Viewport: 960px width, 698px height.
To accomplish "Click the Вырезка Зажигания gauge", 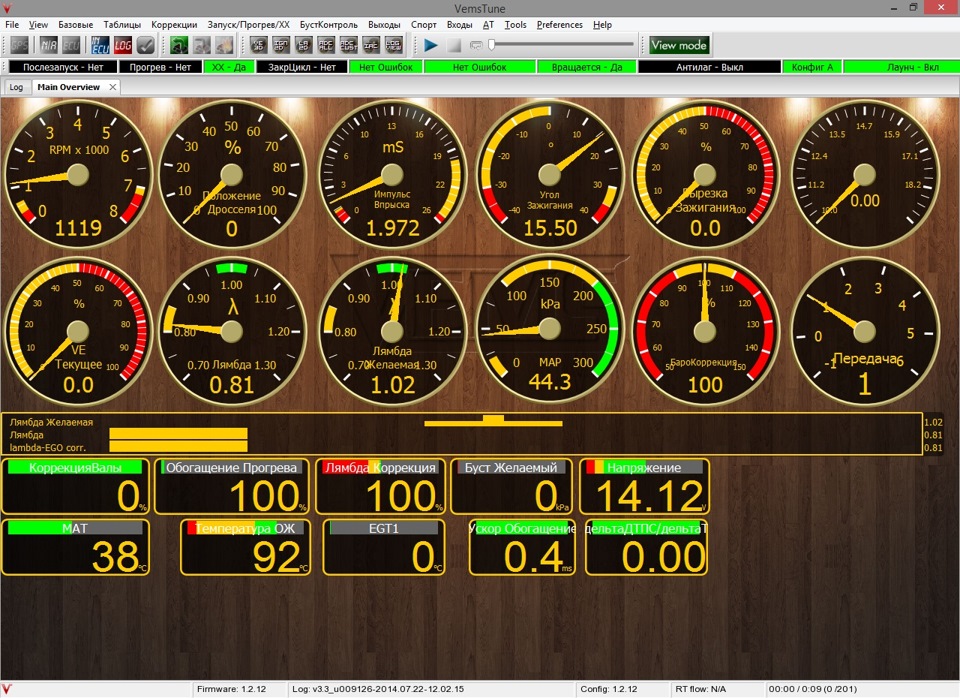I will pyautogui.click(x=705, y=174).
